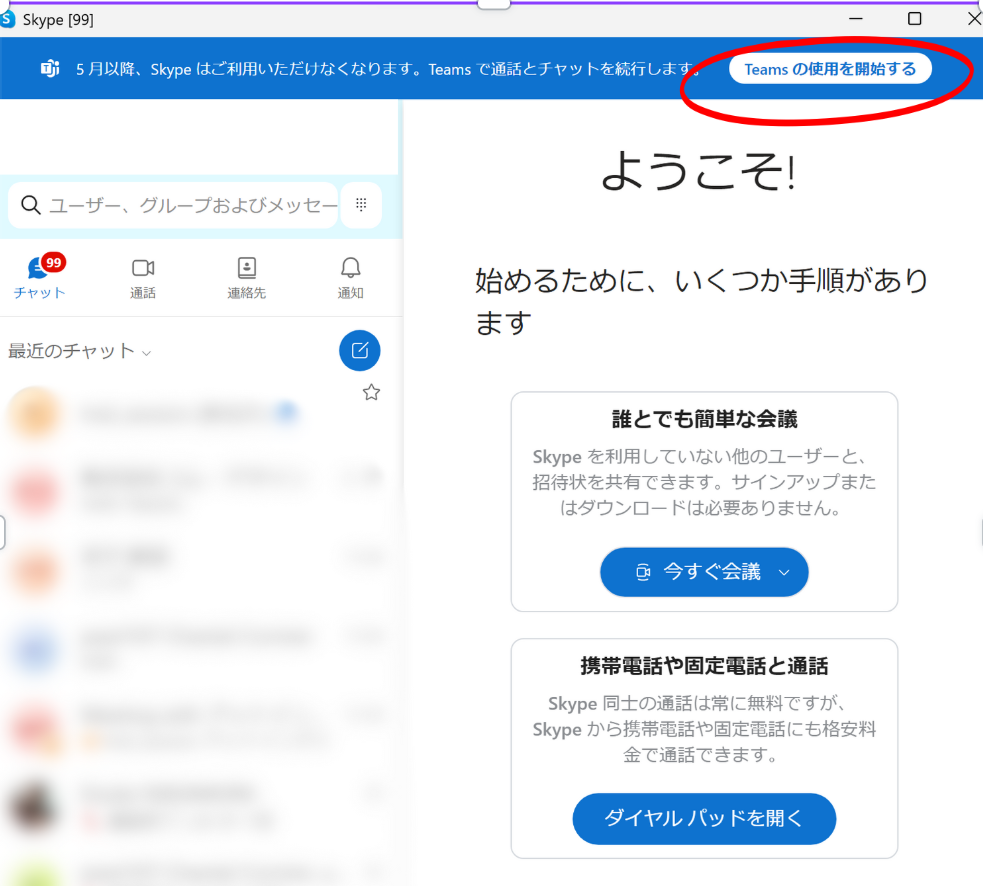
Task: Click the favorites star icon
Action: pyautogui.click(x=371, y=393)
